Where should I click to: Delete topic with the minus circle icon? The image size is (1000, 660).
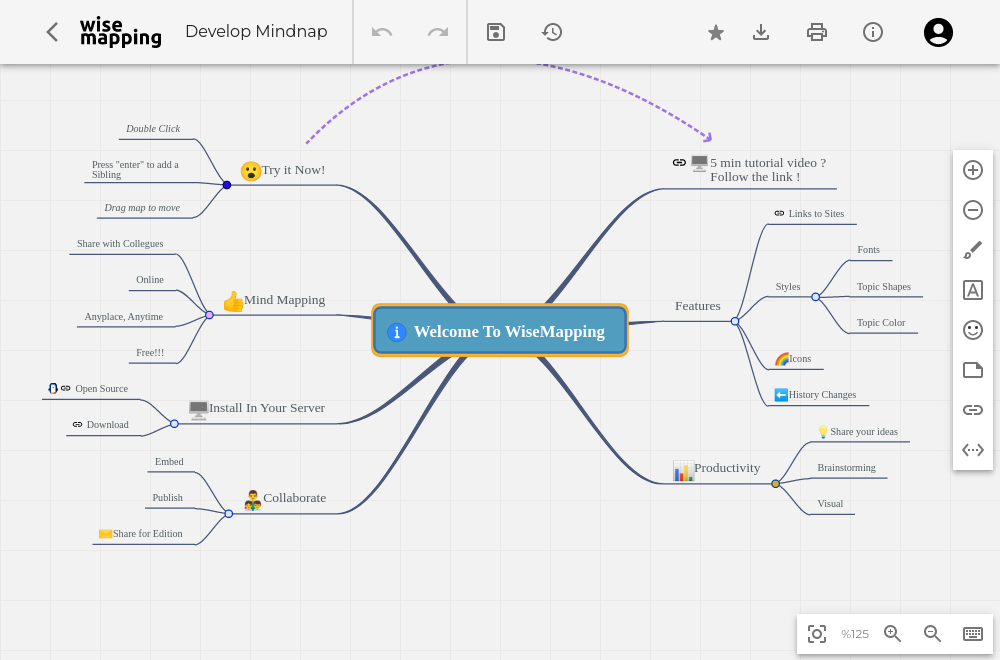(x=973, y=210)
